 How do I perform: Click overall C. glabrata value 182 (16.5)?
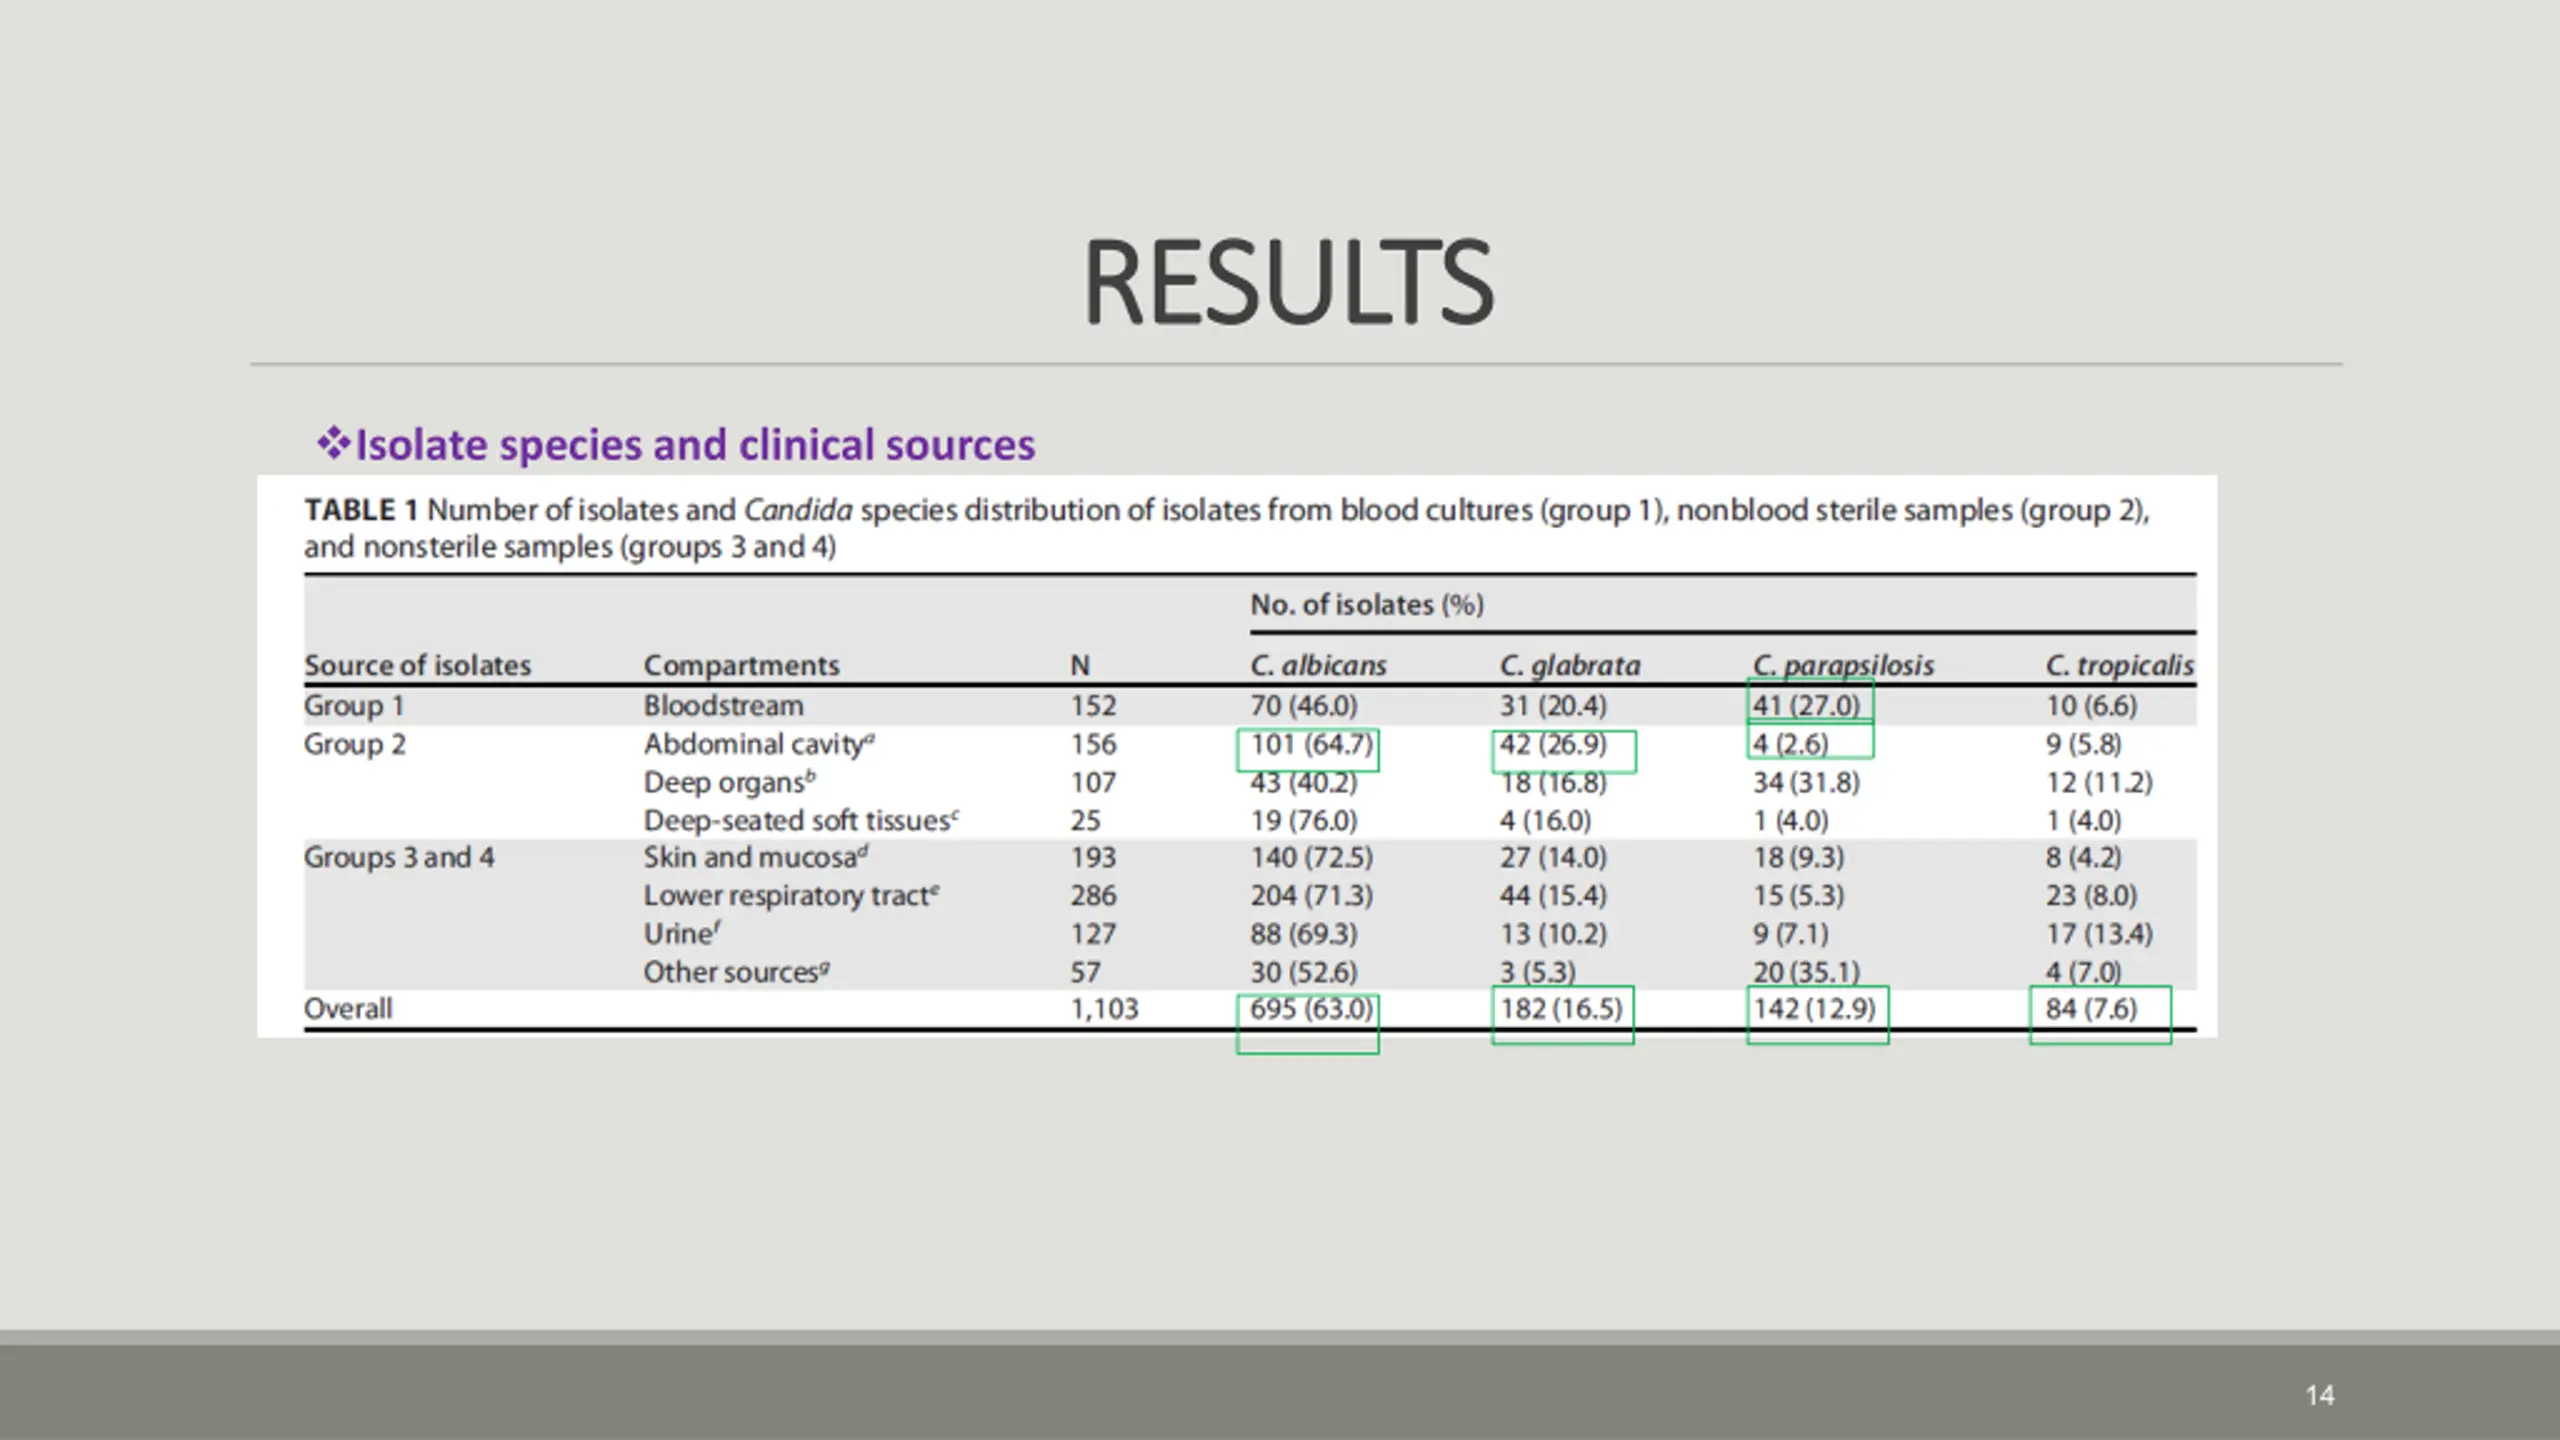point(1561,1008)
